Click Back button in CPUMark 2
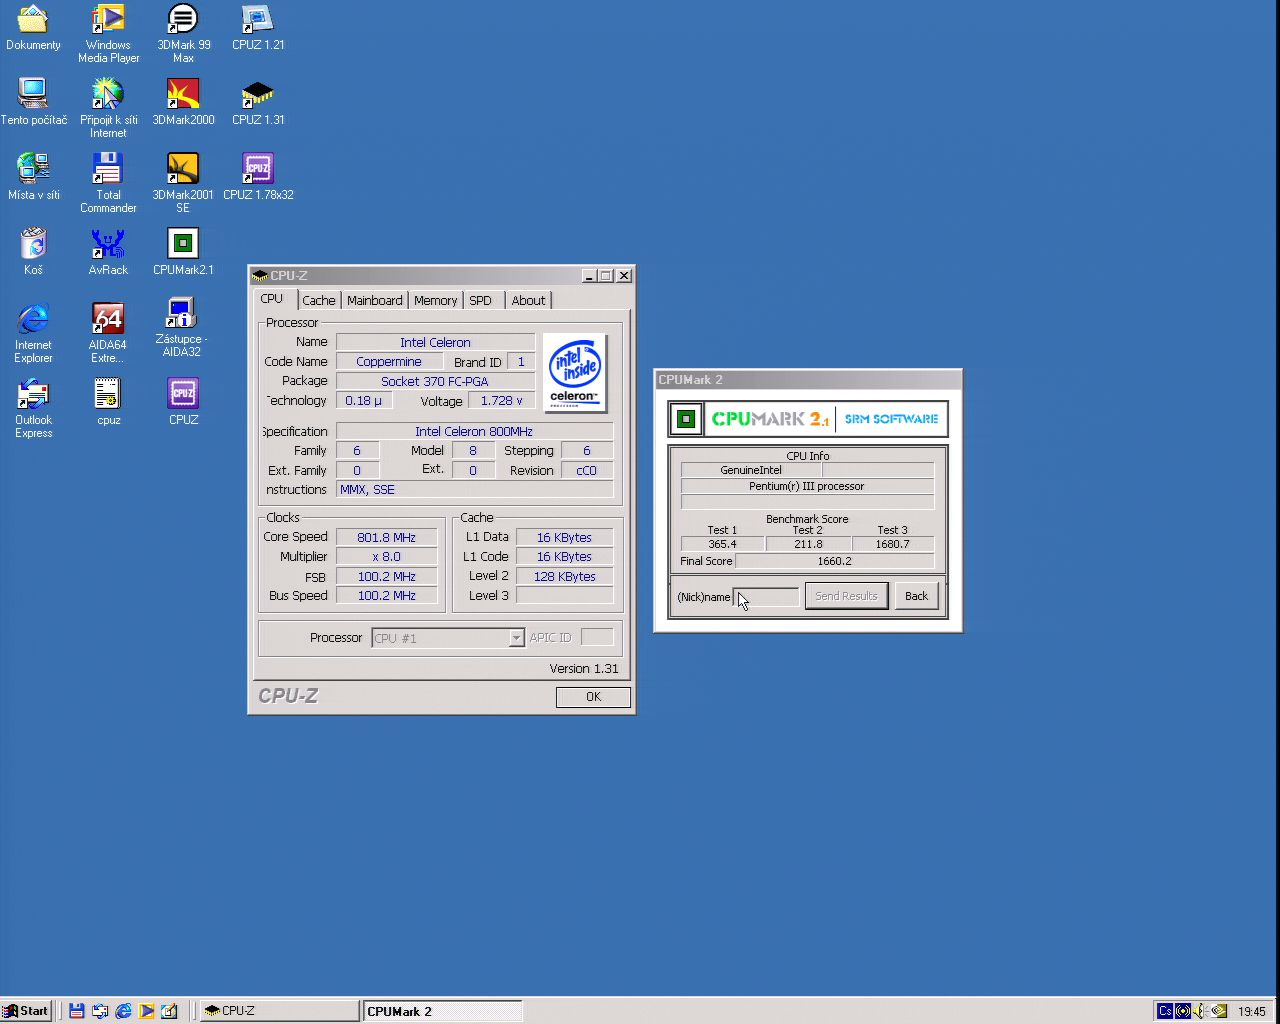Viewport: 1280px width, 1024px height. tap(916, 596)
